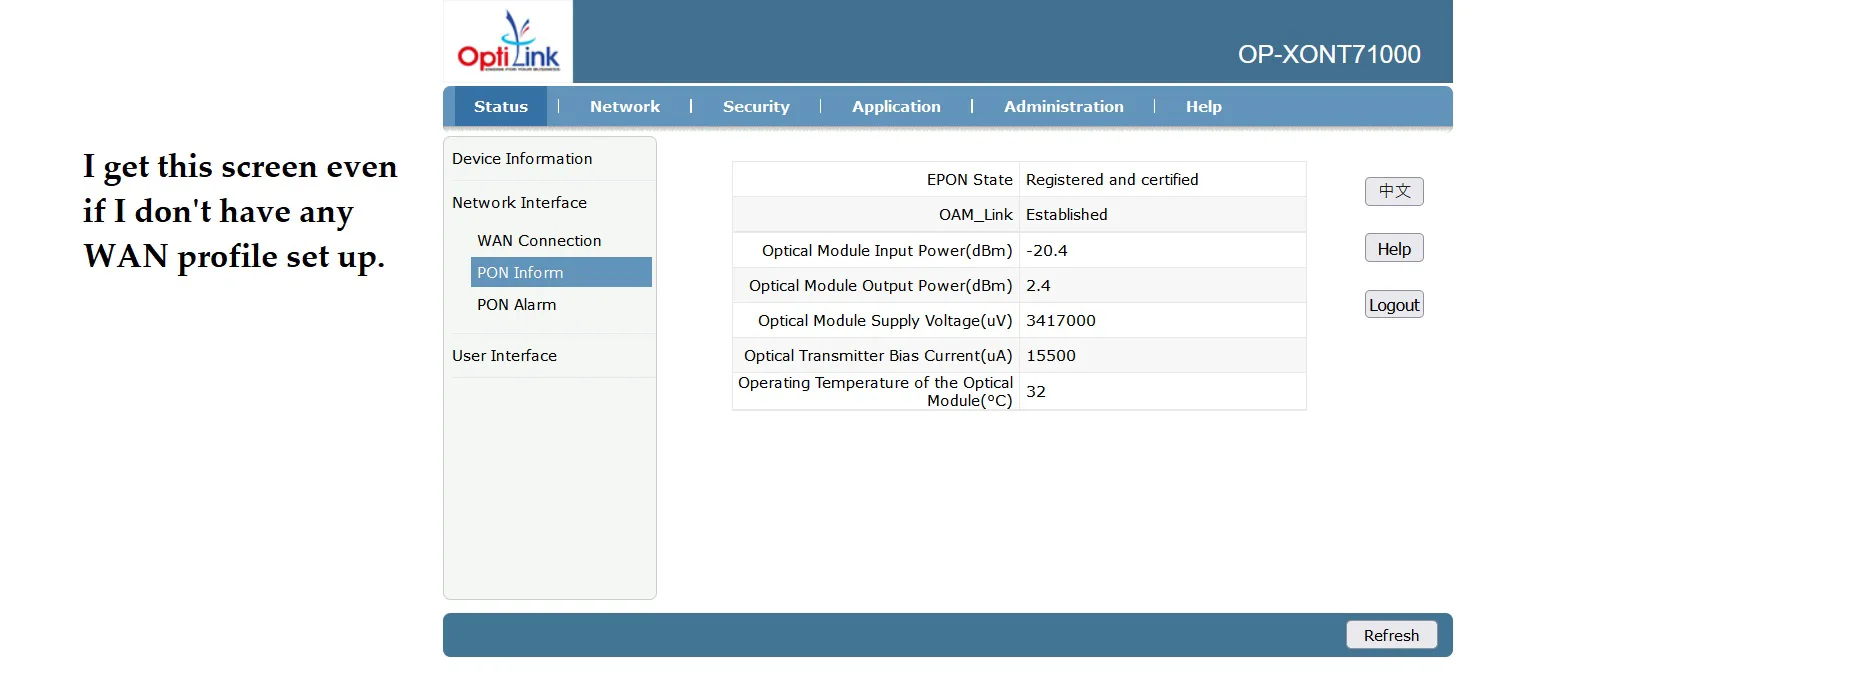The height and width of the screenshot is (677, 1869).
Task: Expand the User Interface section
Action: (x=504, y=356)
